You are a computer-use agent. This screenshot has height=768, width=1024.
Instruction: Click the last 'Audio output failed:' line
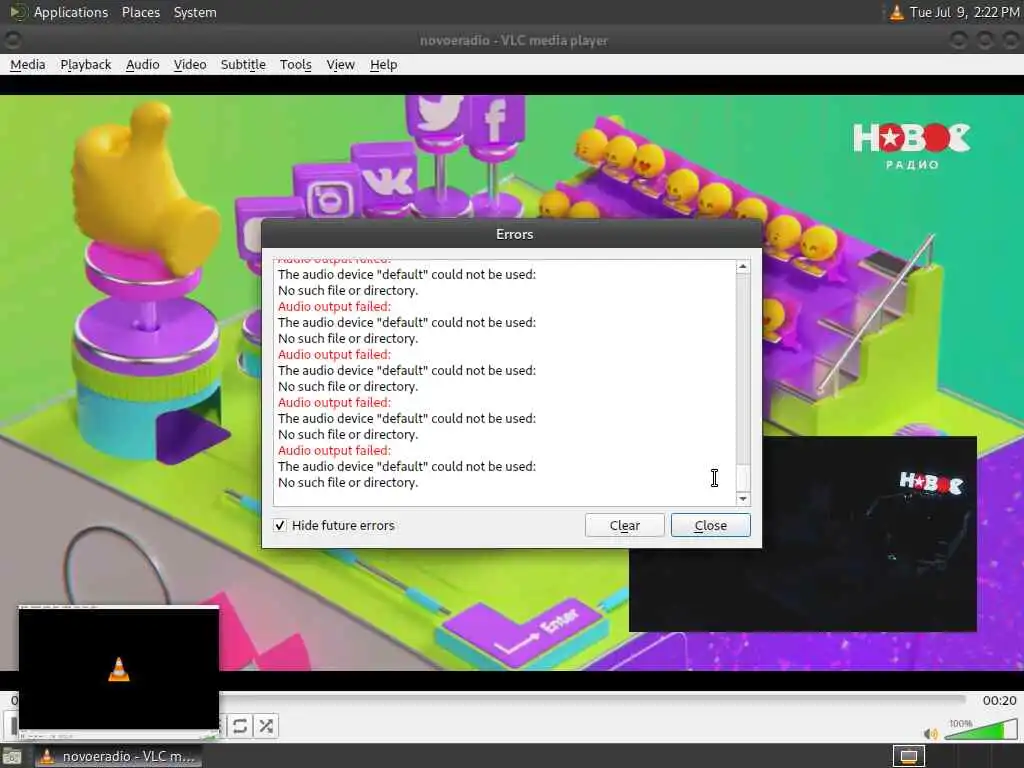point(334,450)
